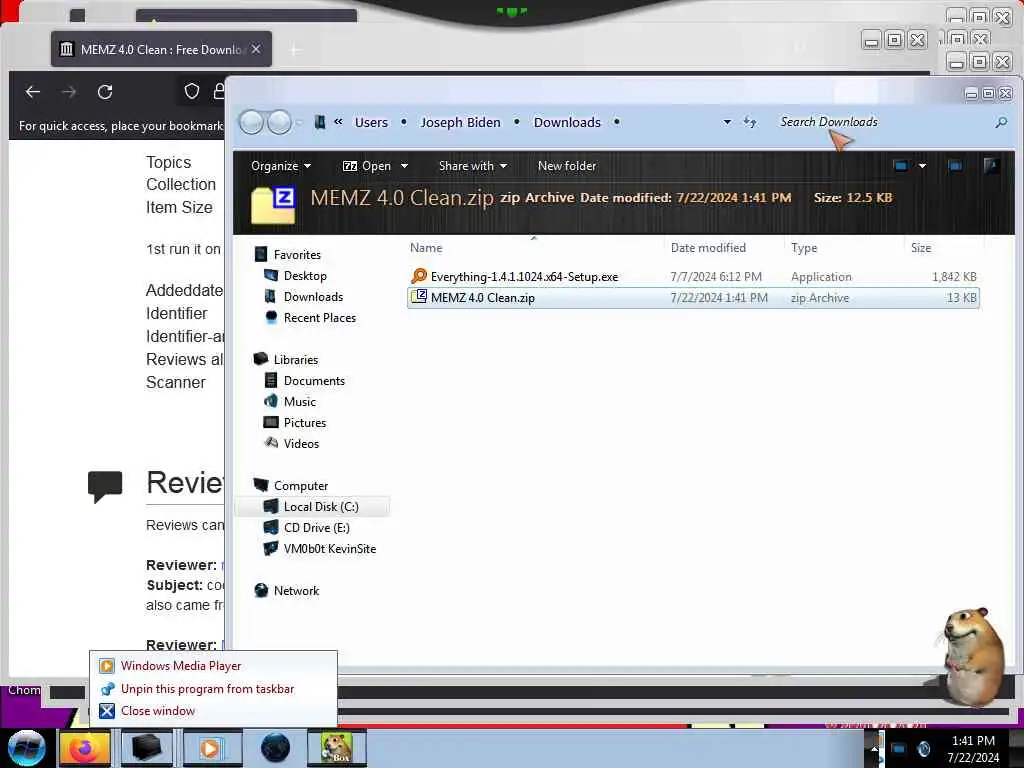Click browser back arrow in Firefox
Image resolution: width=1024 pixels, height=768 pixels.
[33, 92]
